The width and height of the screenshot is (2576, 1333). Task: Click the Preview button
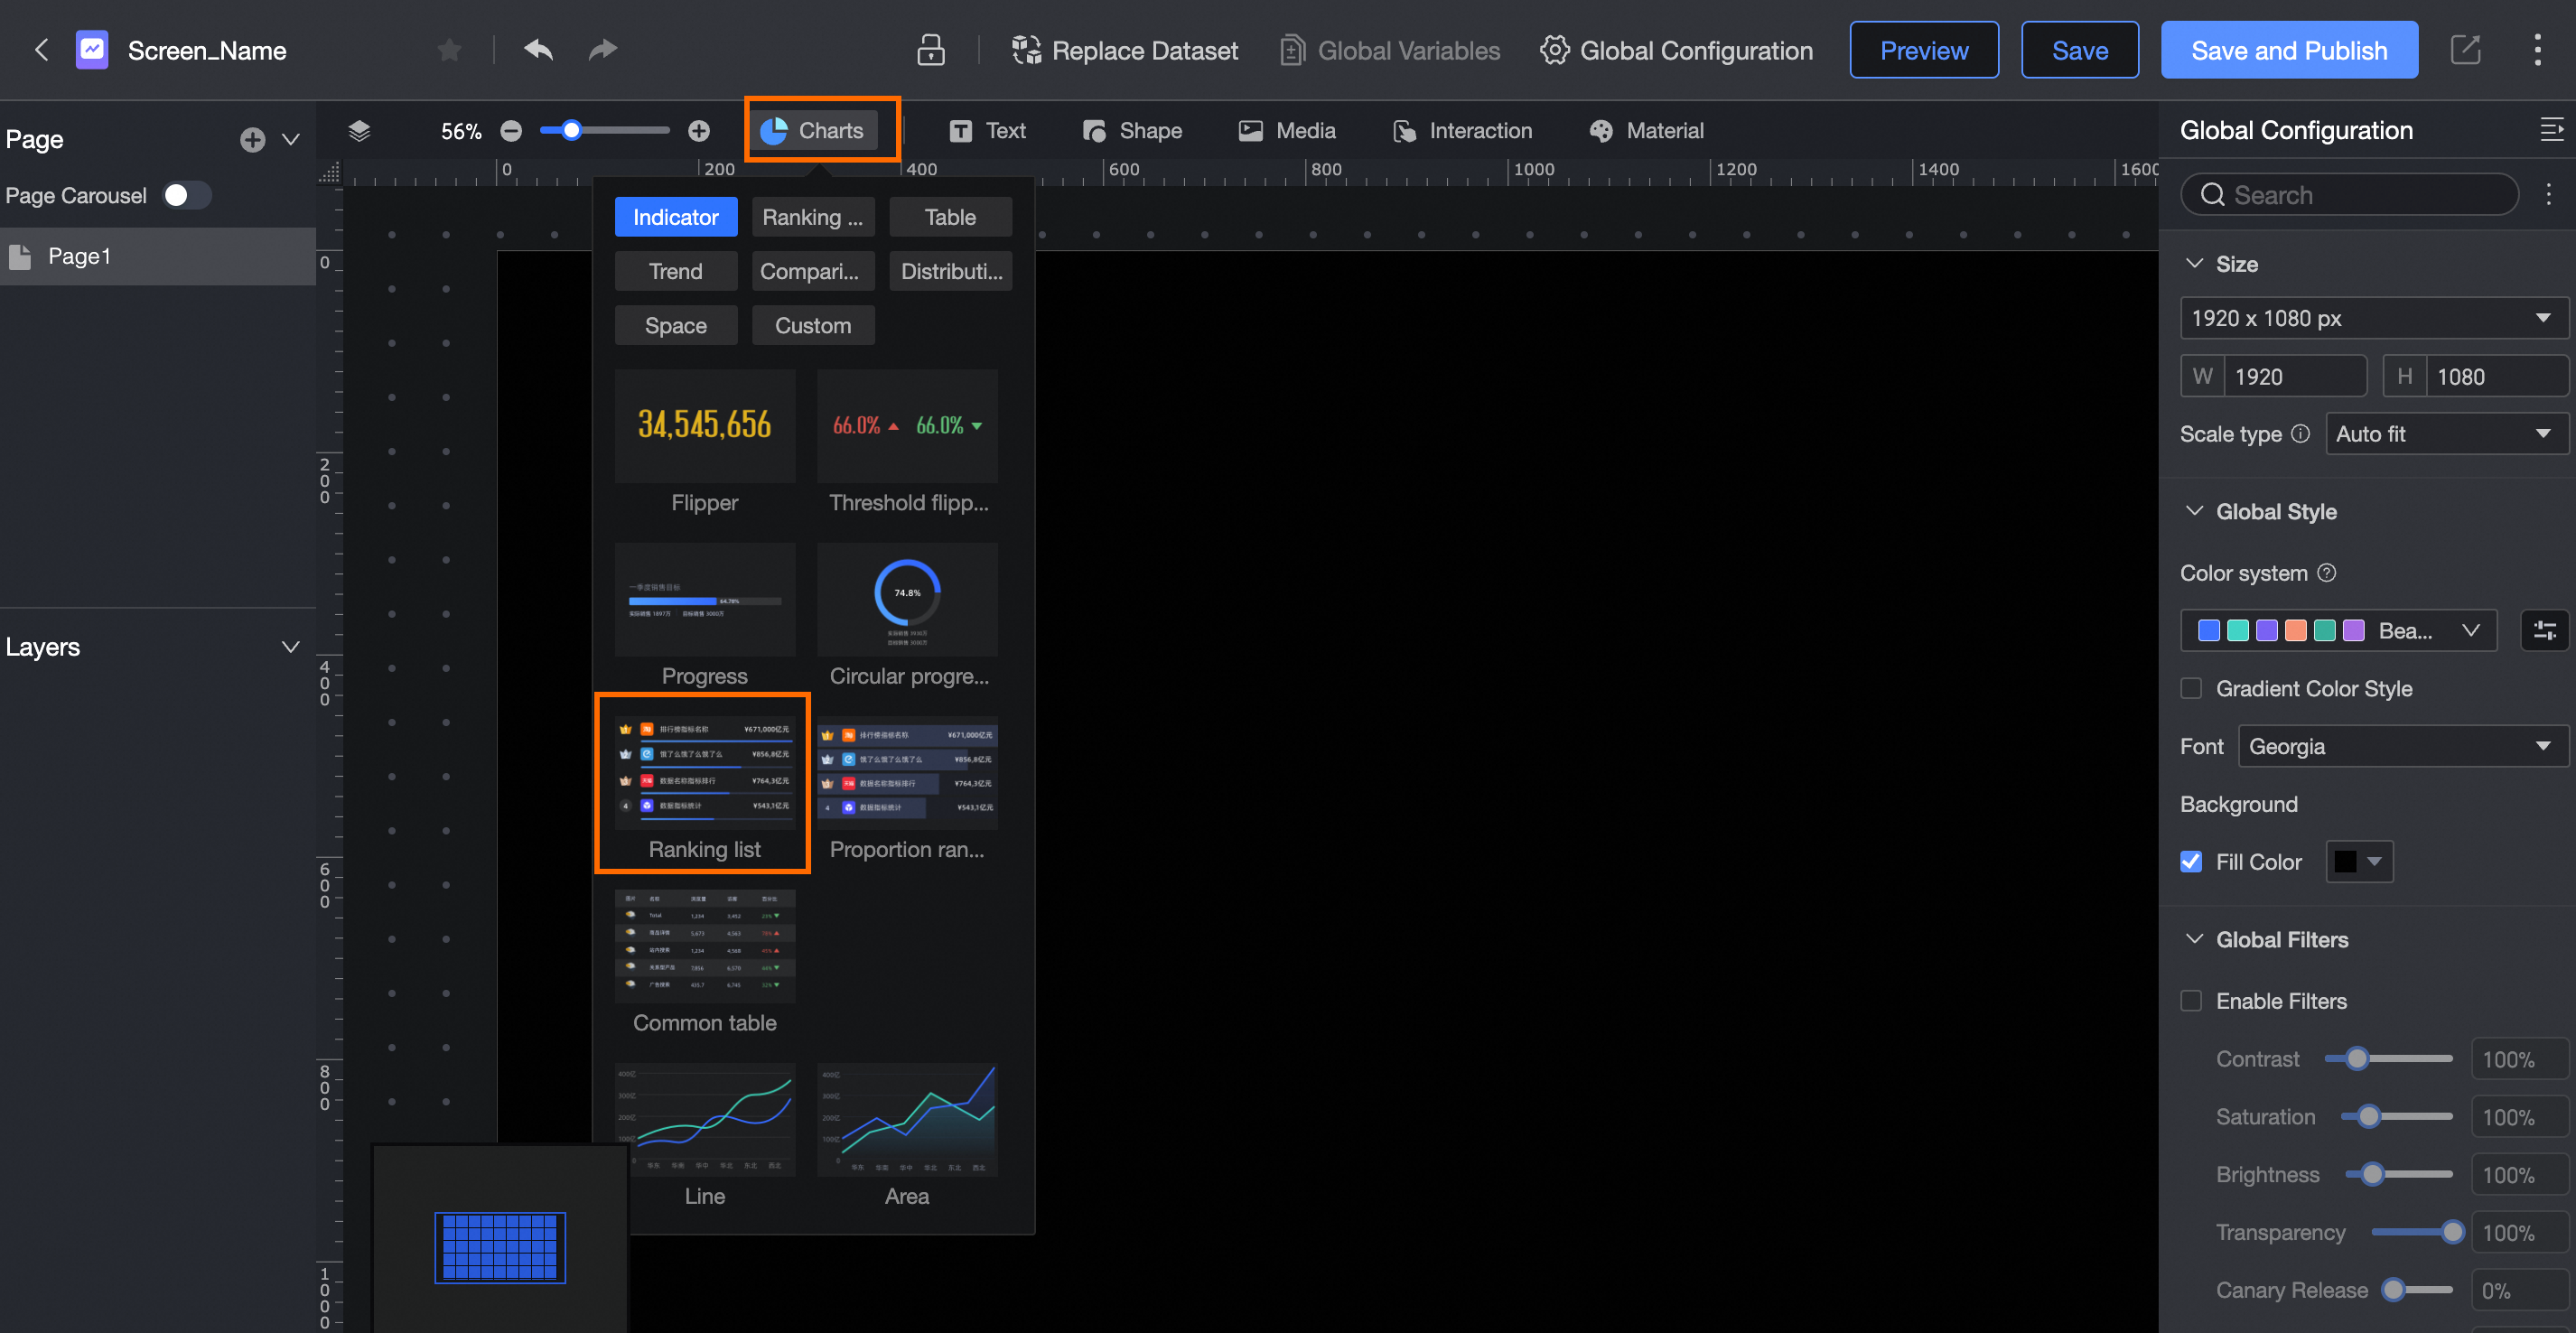pos(1923,50)
